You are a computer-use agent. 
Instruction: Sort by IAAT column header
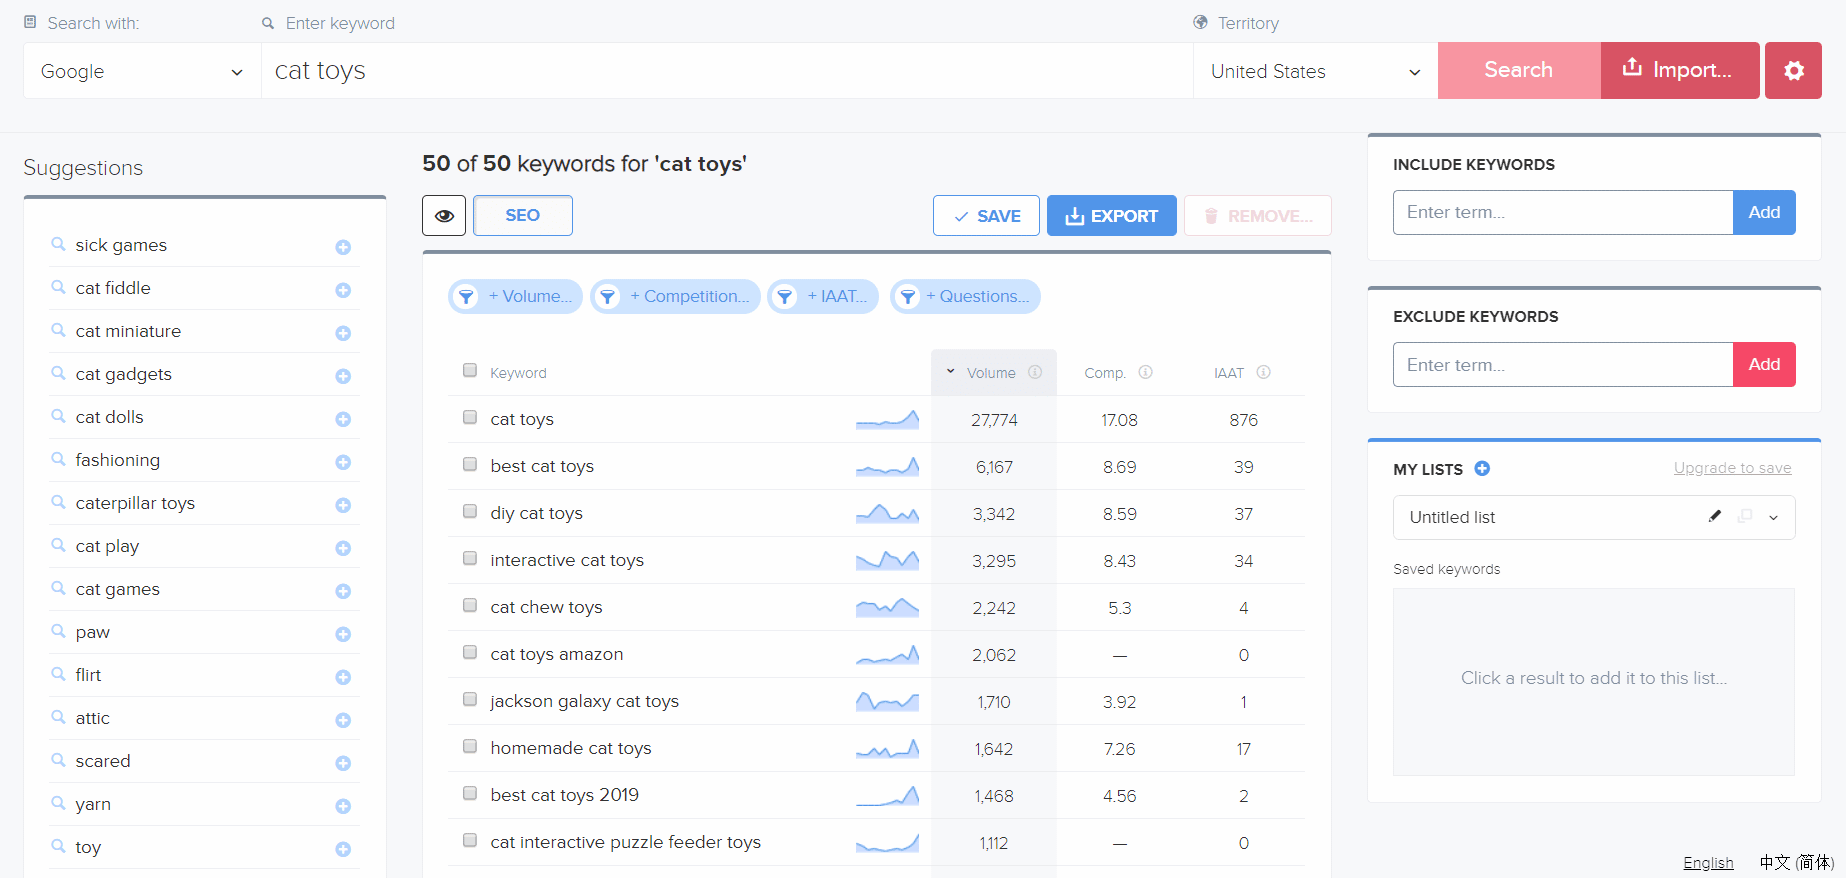pyautogui.click(x=1229, y=373)
